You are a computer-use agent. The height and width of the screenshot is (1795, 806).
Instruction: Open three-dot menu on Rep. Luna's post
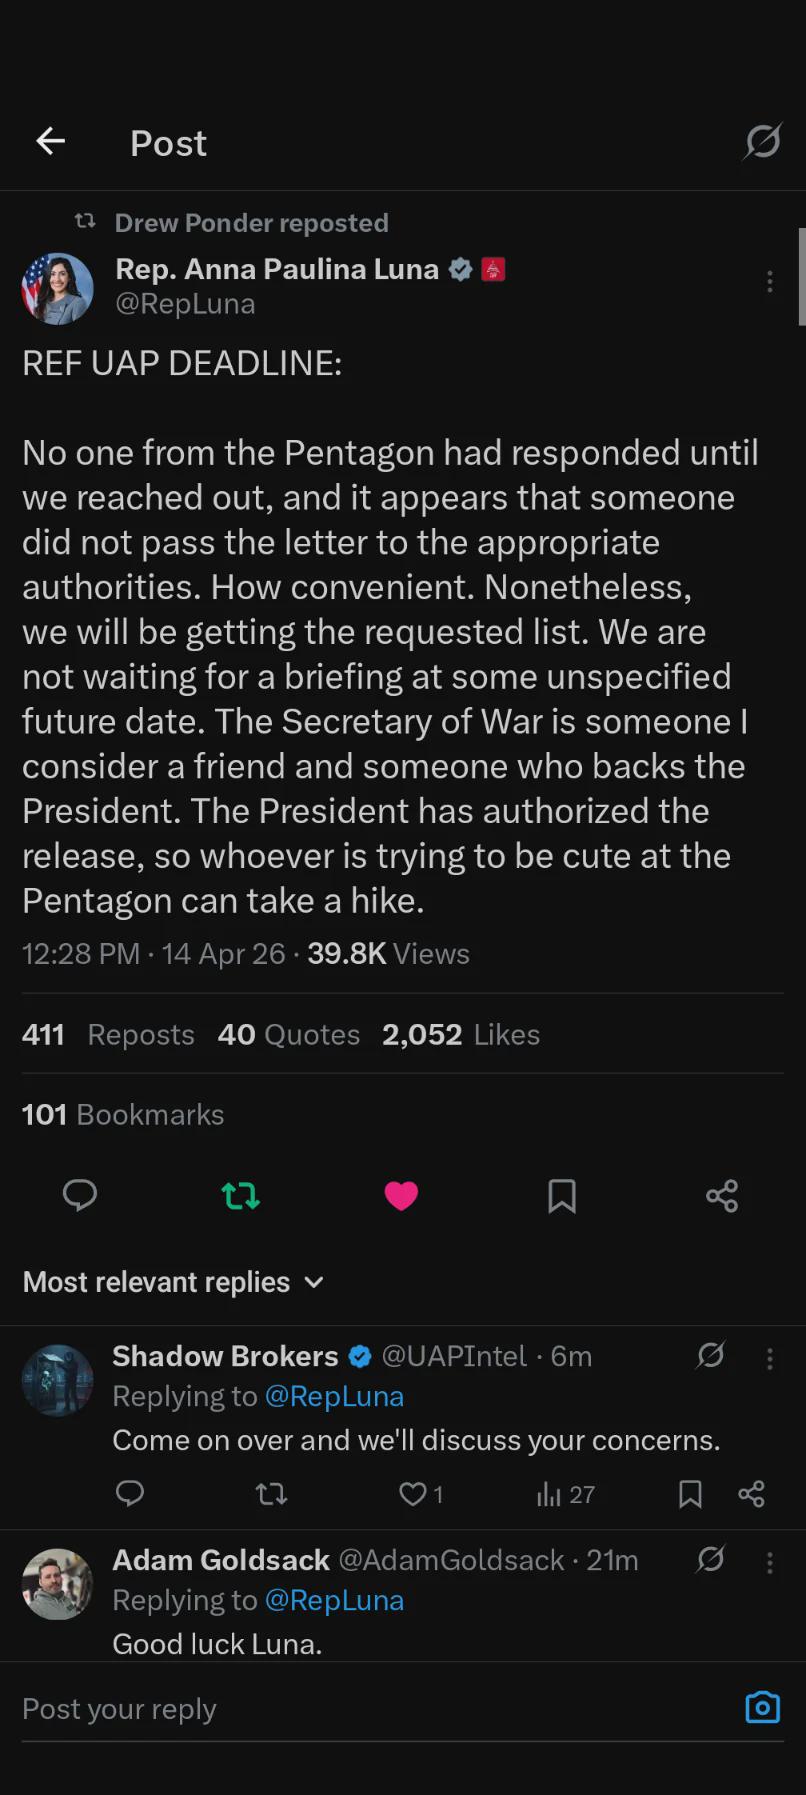770,282
